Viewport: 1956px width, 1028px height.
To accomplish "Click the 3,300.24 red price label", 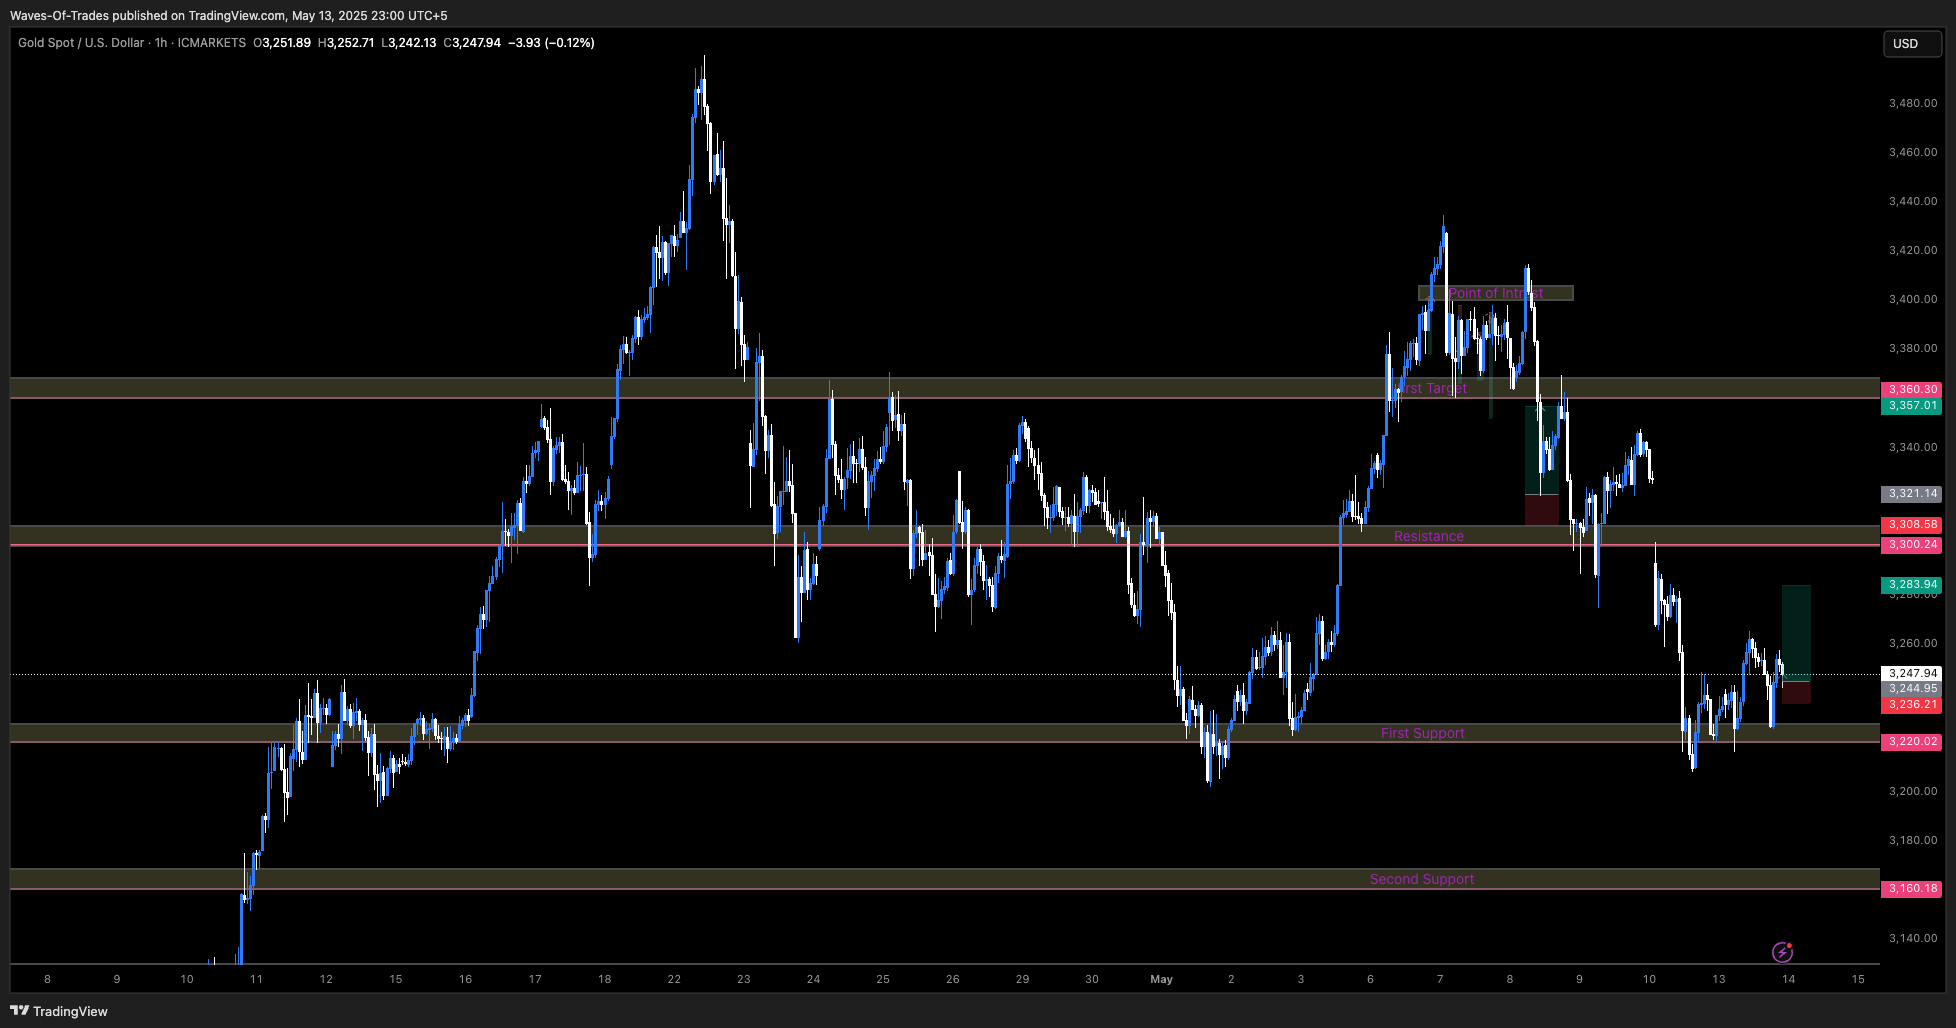I will pyautogui.click(x=1912, y=545).
